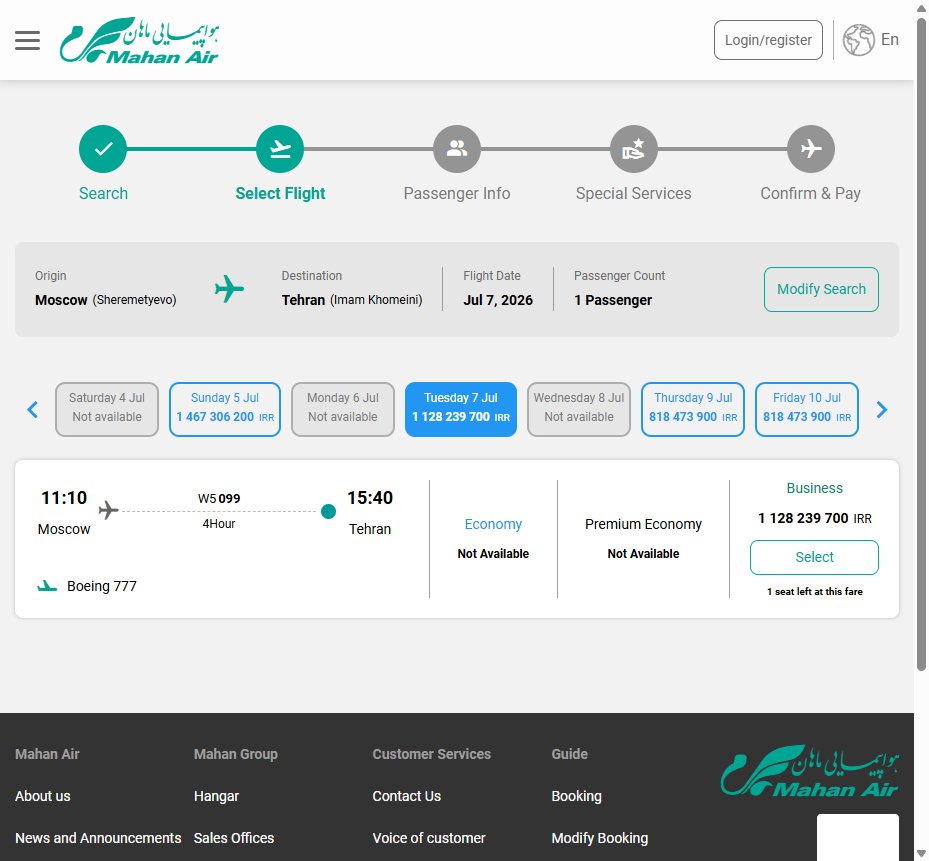Show next dates with right chevron
This screenshot has height=861, width=929.
coord(882,409)
